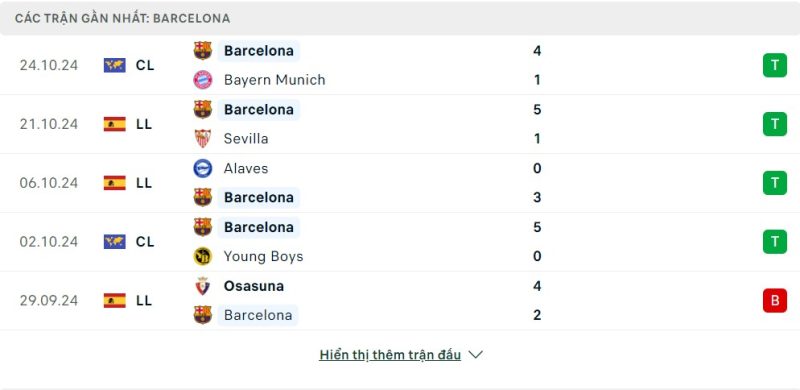The width and height of the screenshot is (800, 390).
Task: Select the Osasuna team name
Action: [x=254, y=286]
